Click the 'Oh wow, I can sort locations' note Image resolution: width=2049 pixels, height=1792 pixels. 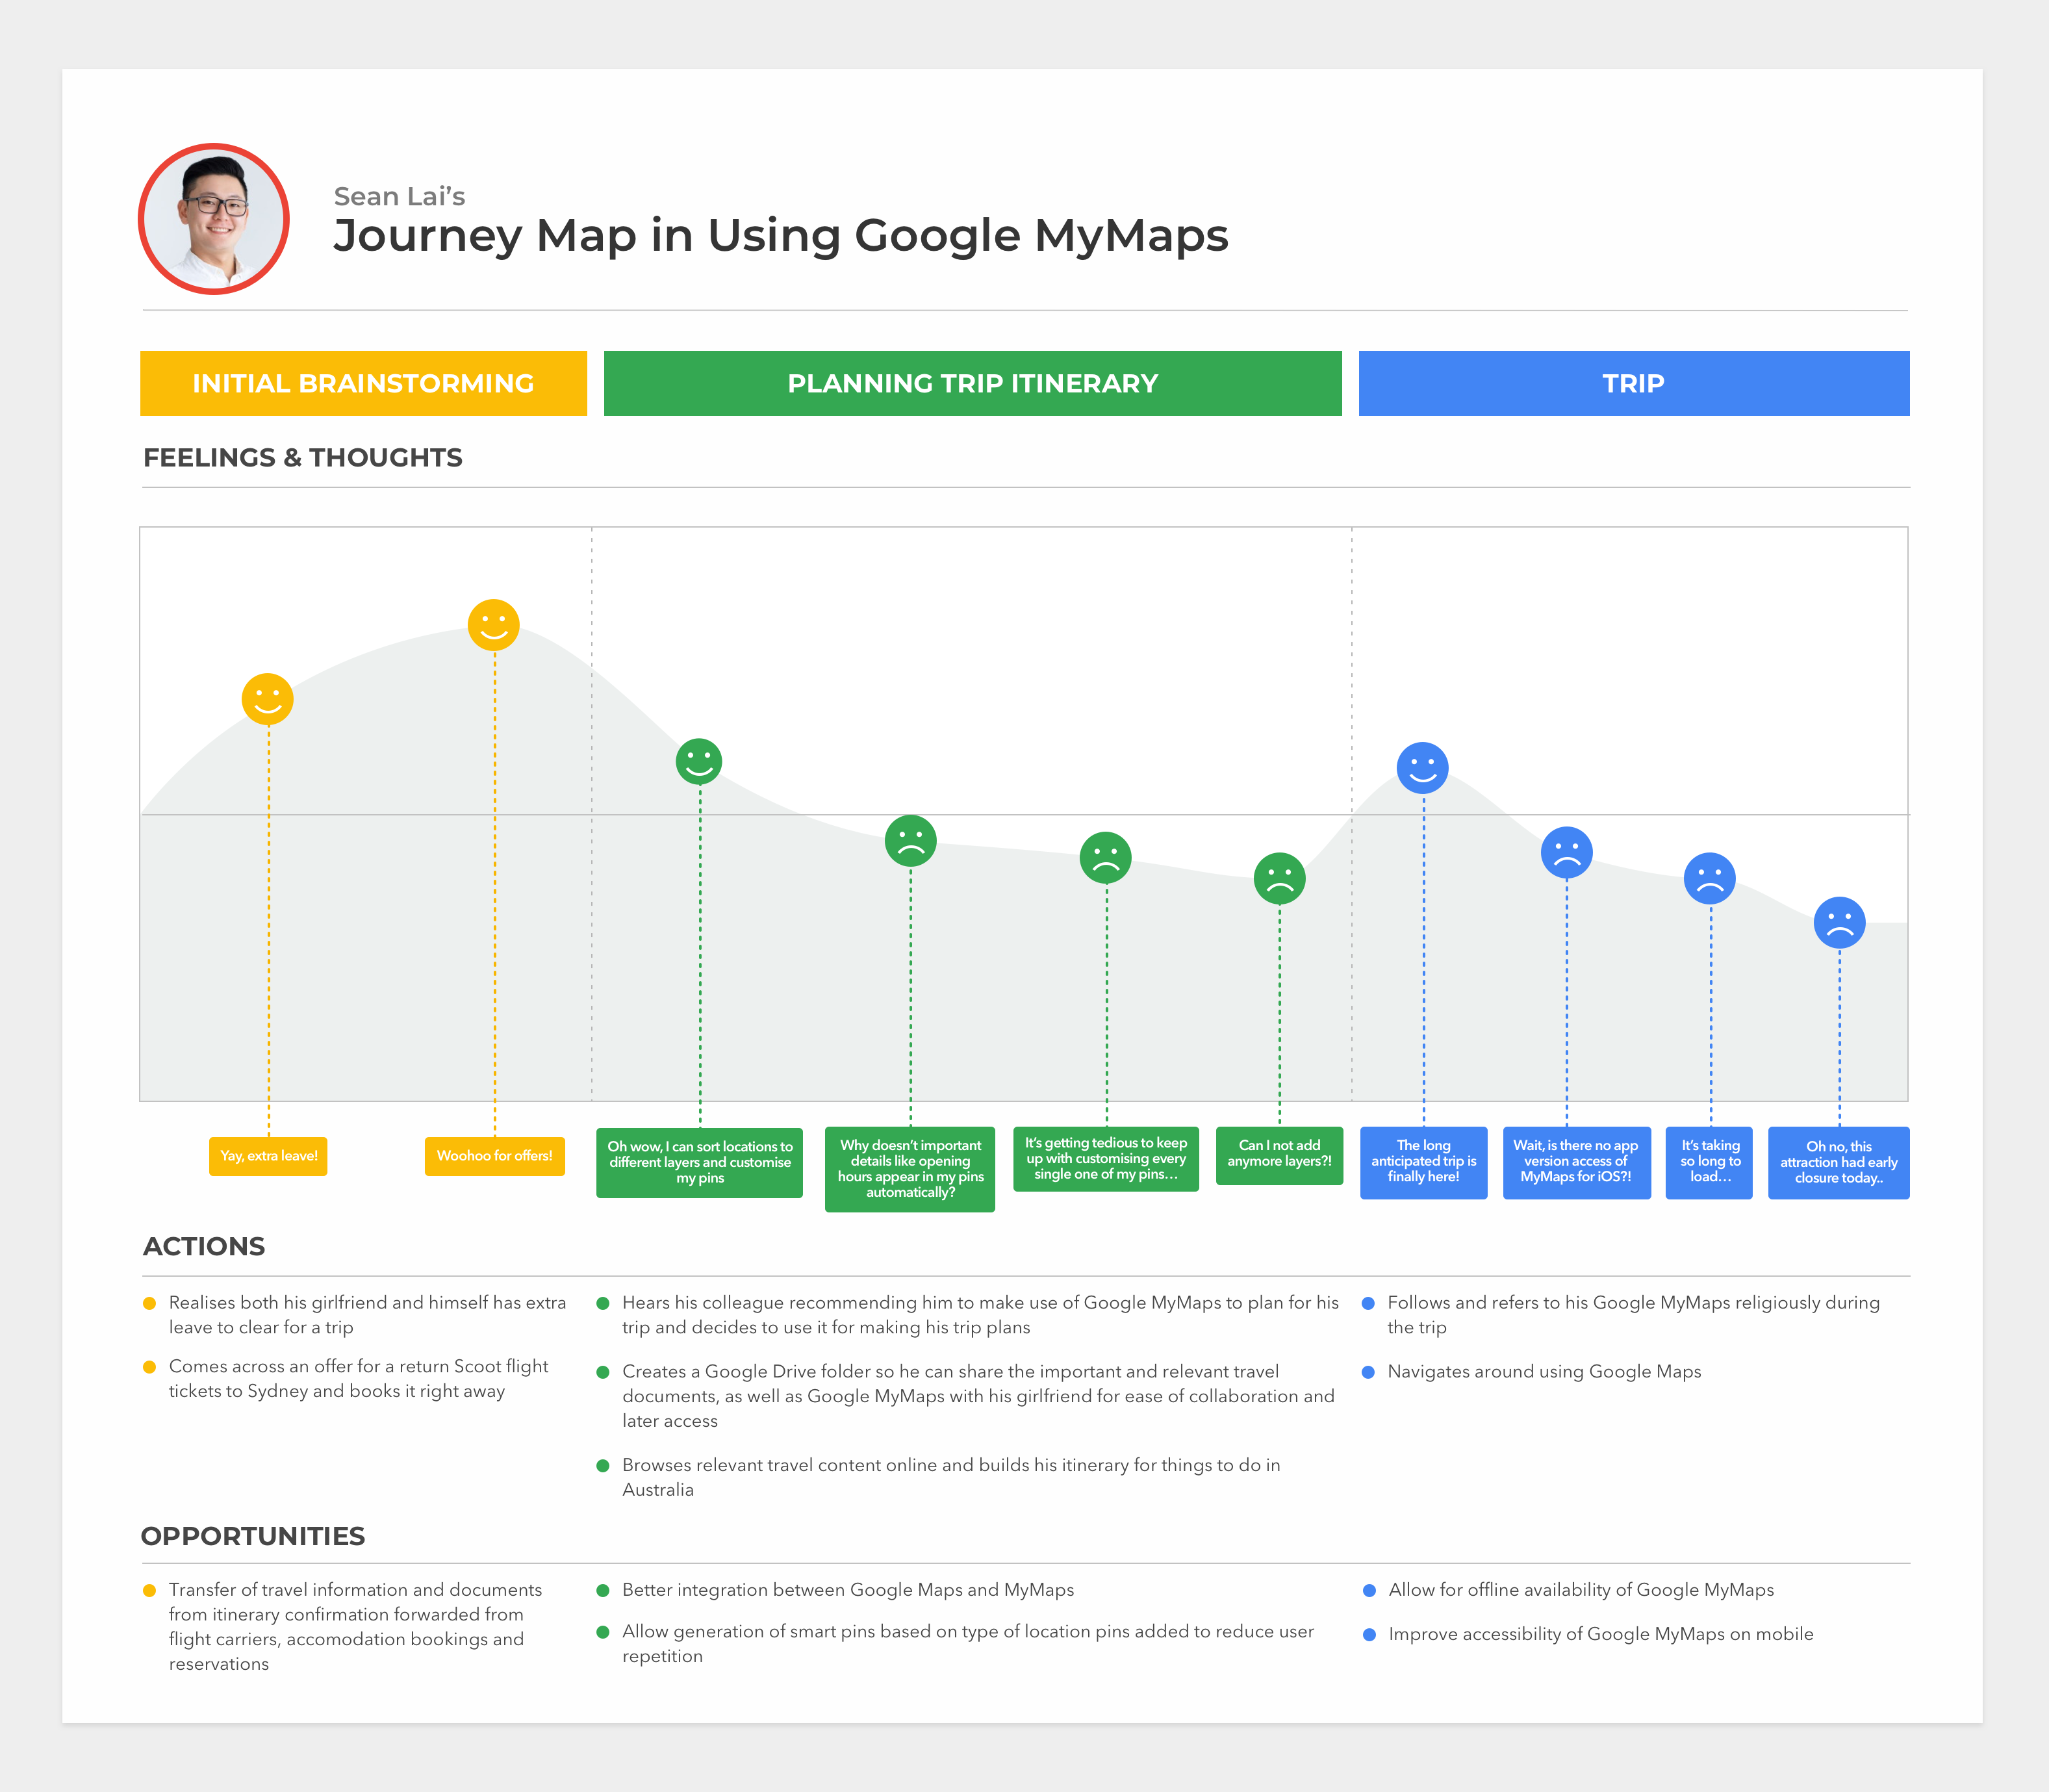pos(700,1163)
